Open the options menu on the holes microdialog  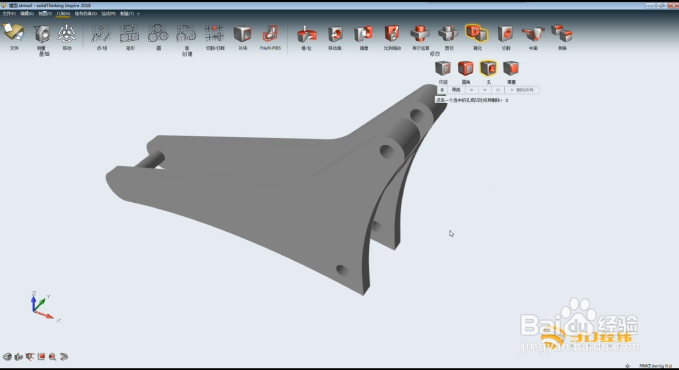click(442, 90)
